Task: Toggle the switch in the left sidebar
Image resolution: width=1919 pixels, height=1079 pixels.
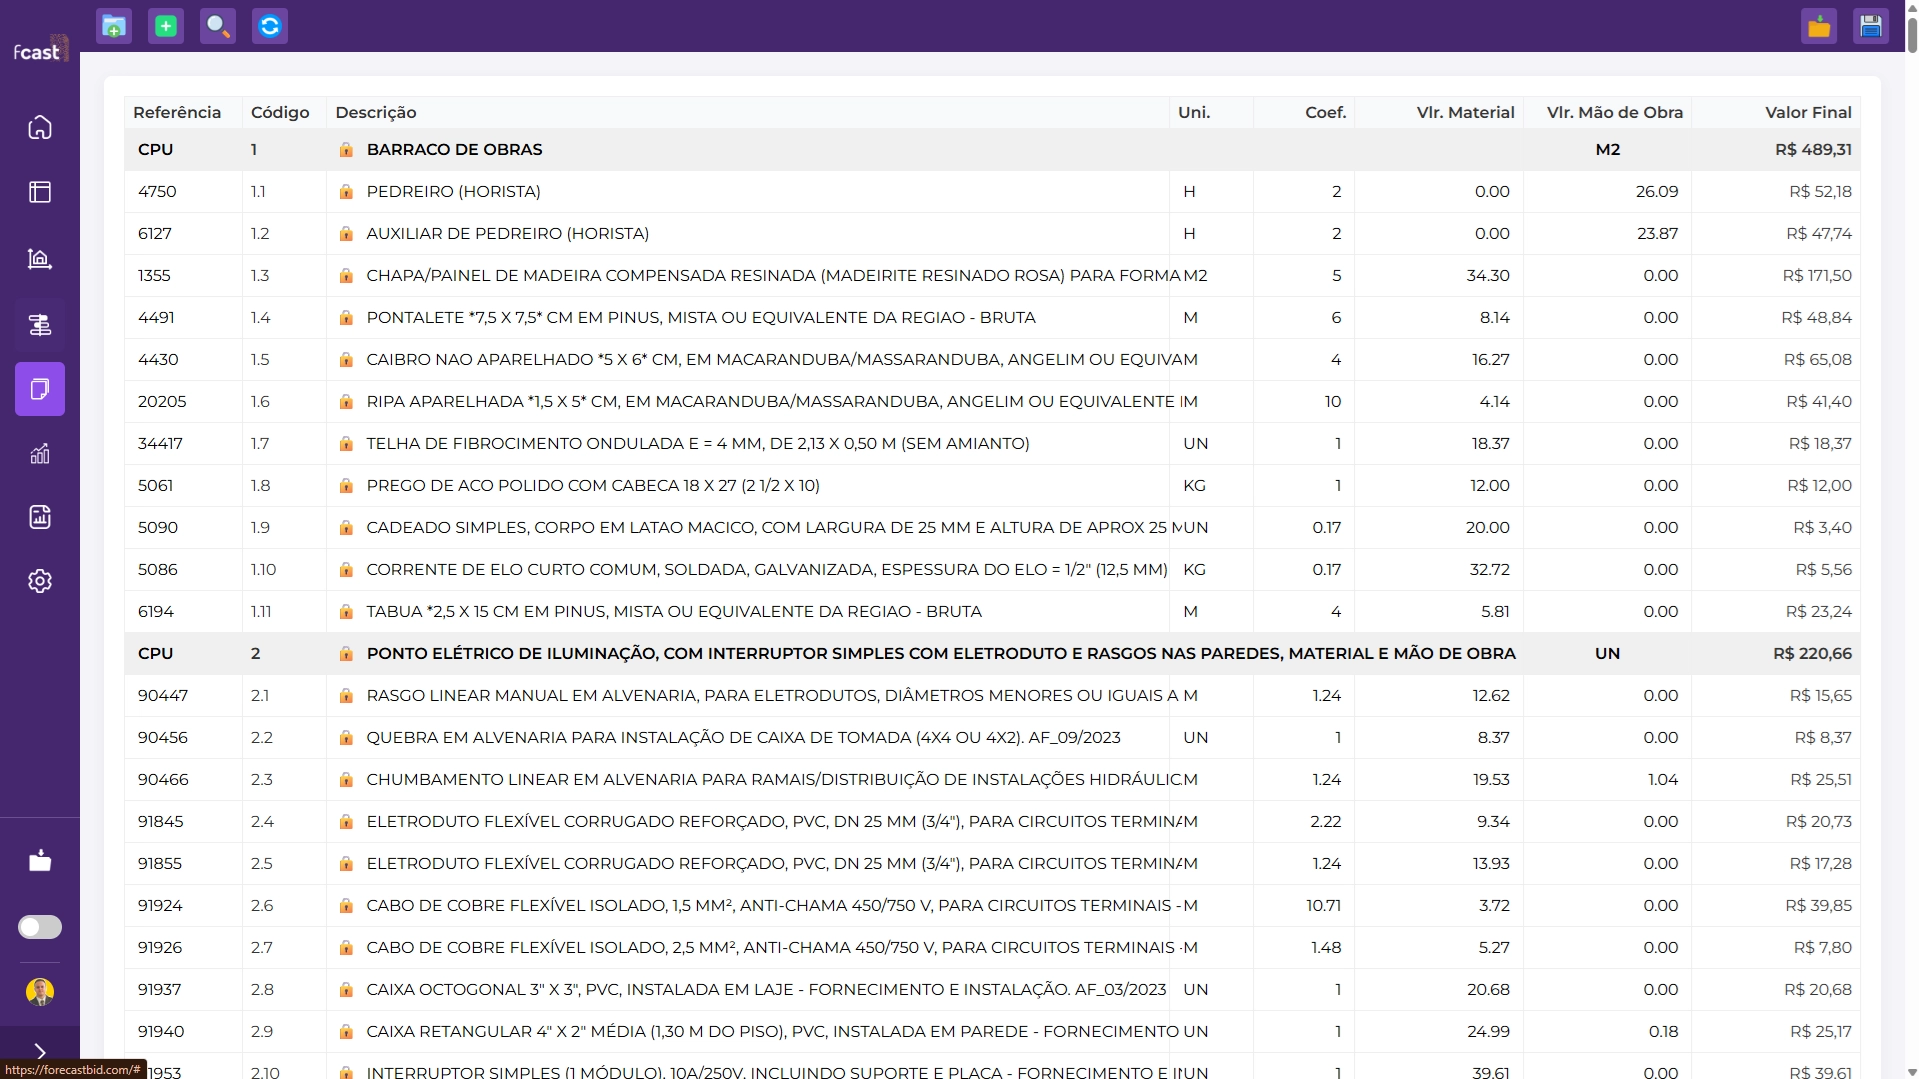Action: tap(40, 927)
